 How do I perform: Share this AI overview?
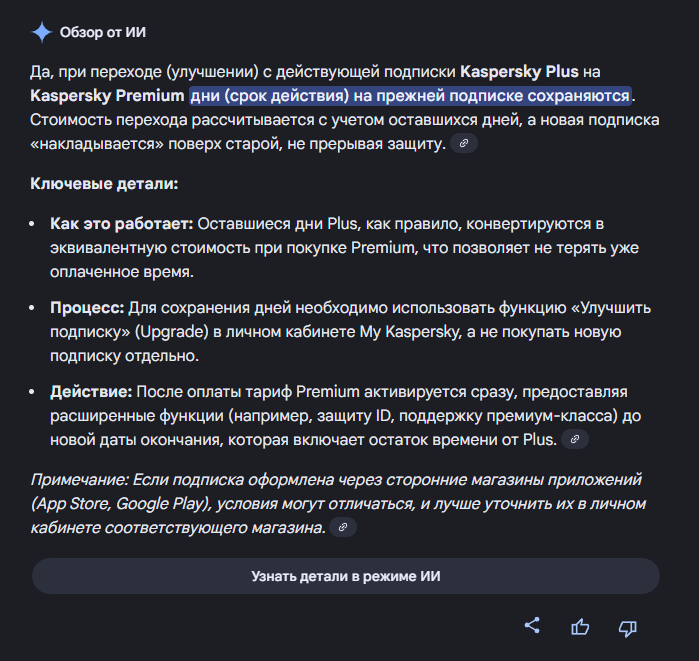click(532, 626)
